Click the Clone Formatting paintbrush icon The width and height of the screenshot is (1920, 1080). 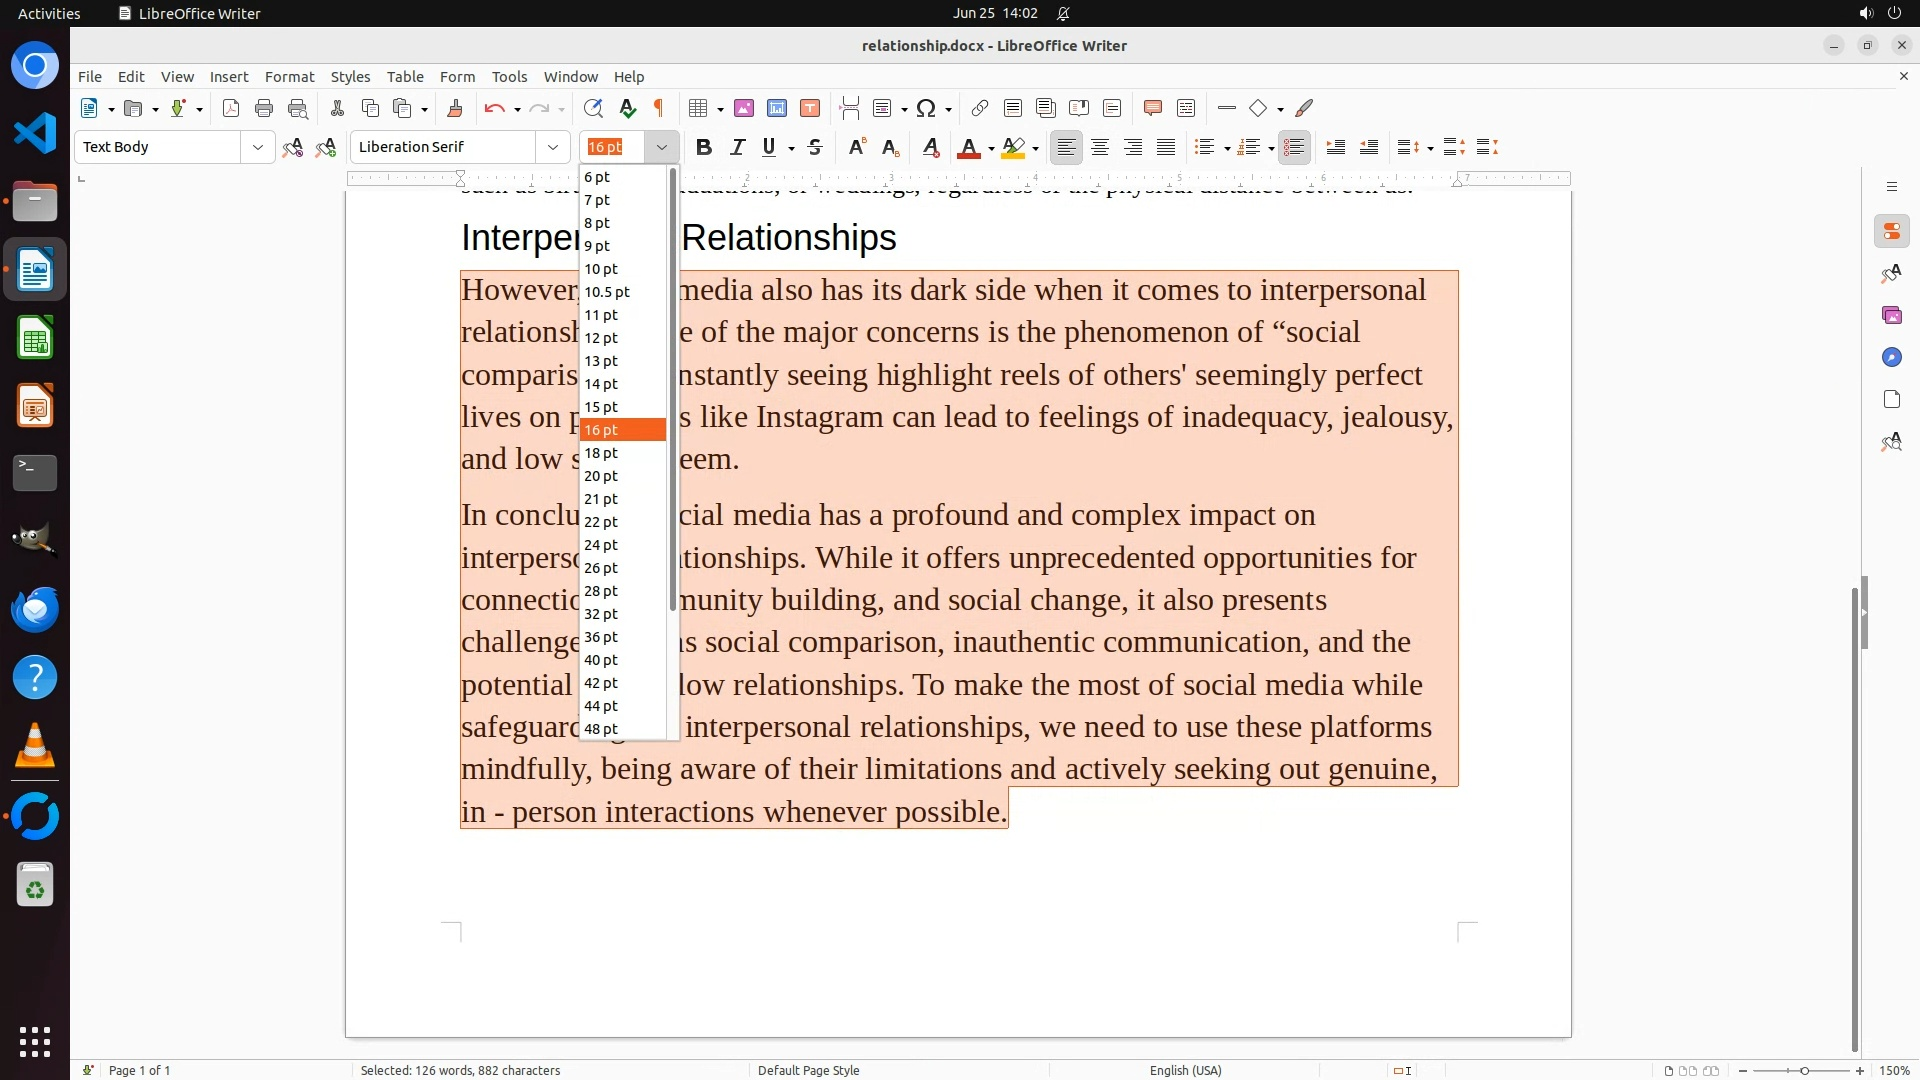point(454,108)
